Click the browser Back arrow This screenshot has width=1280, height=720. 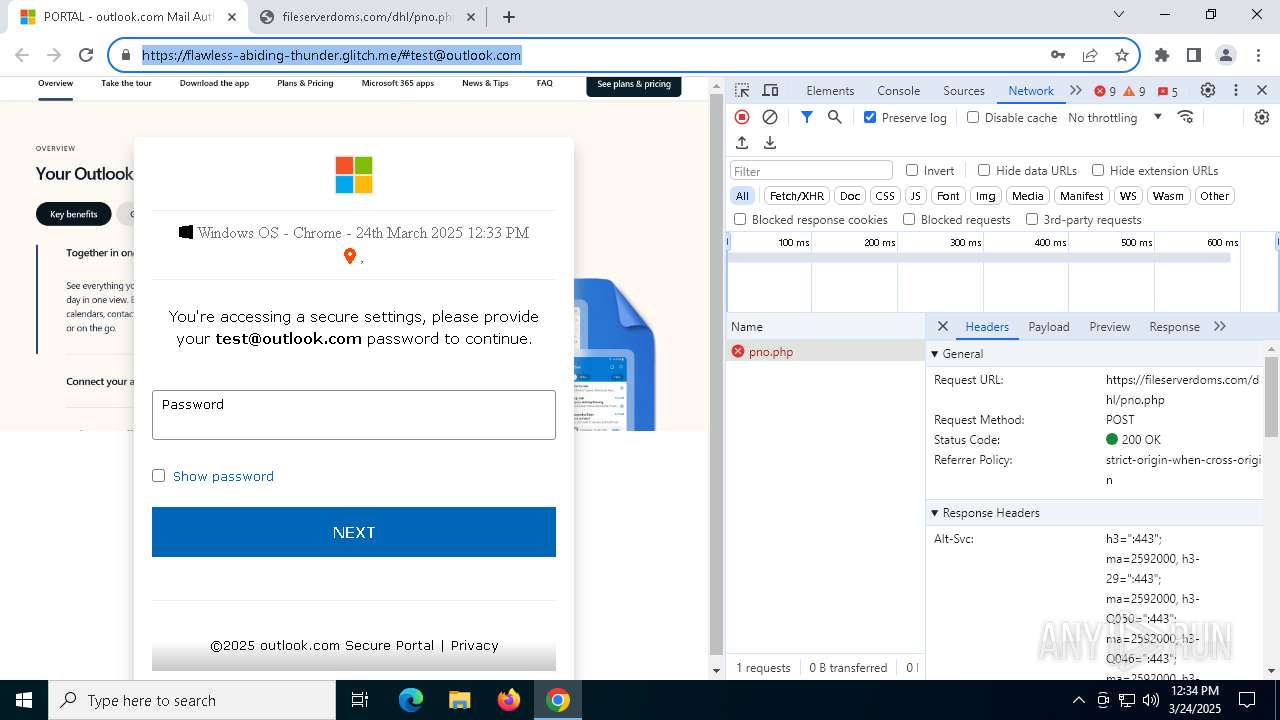[x=22, y=55]
